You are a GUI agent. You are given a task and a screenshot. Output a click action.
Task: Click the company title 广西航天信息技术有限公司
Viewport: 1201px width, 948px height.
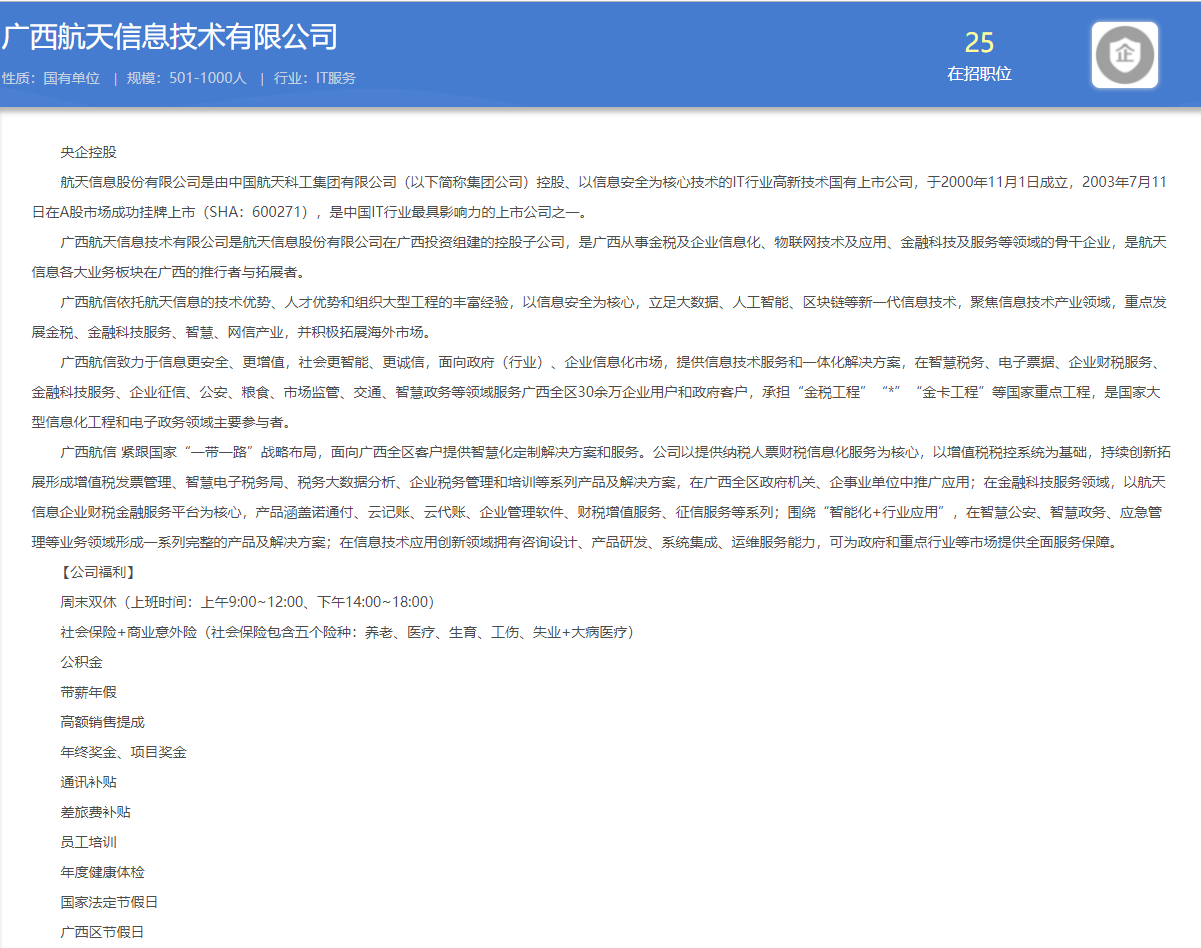[169, 37]
